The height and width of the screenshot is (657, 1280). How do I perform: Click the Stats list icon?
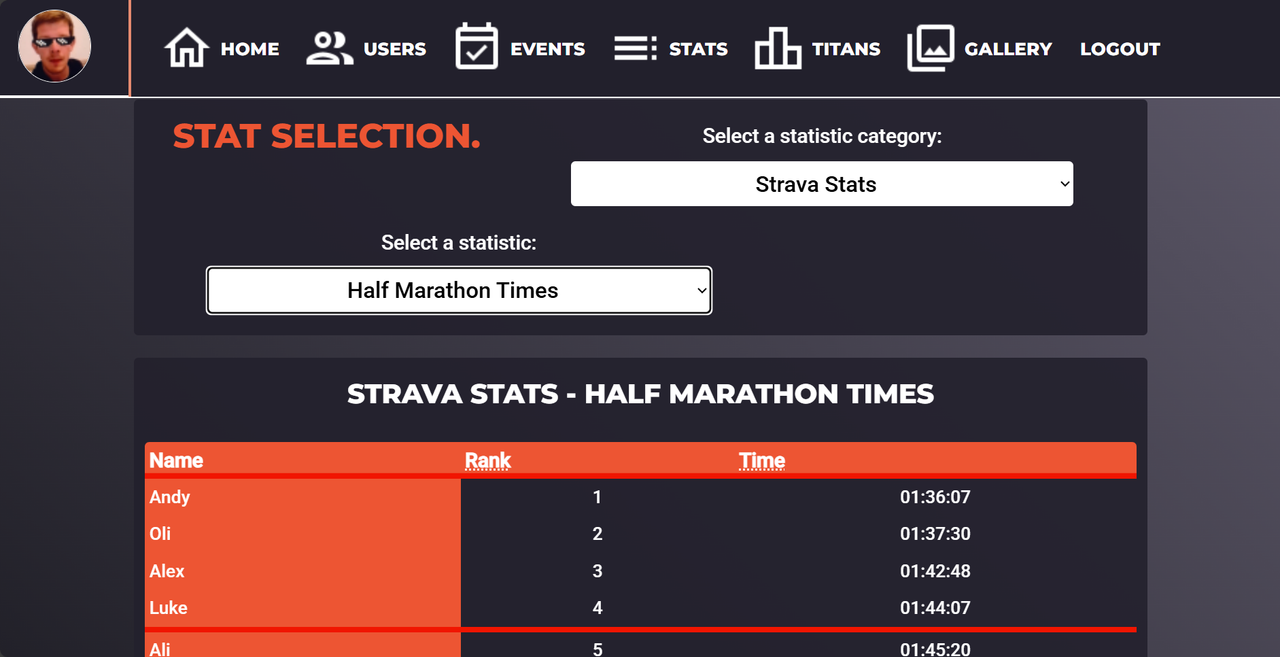[x=635, y=48]
